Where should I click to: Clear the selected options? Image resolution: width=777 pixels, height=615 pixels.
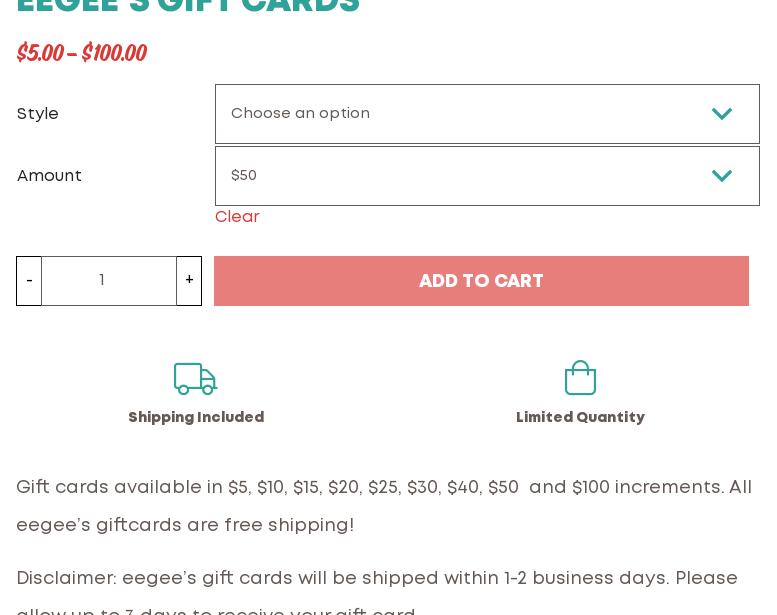click(237, 217)
